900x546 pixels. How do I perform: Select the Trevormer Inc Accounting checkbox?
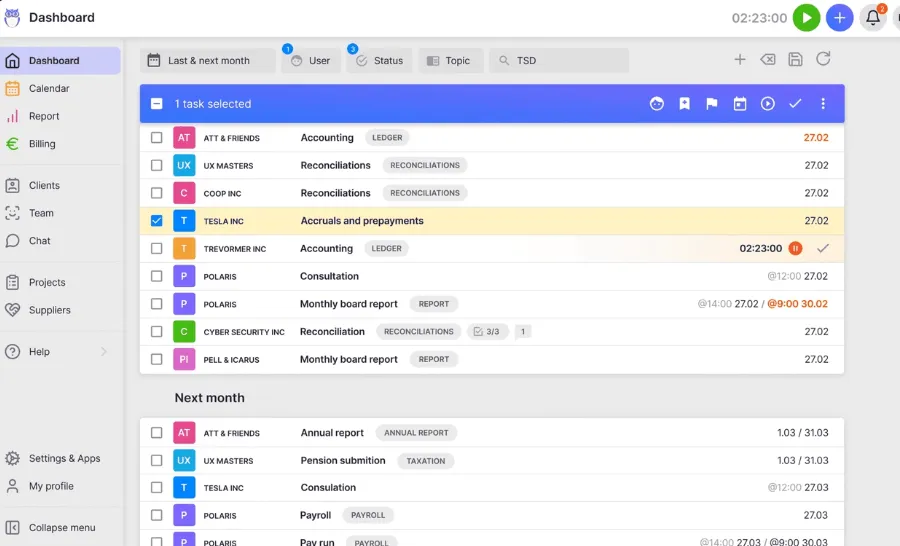[x=156, y=248]
